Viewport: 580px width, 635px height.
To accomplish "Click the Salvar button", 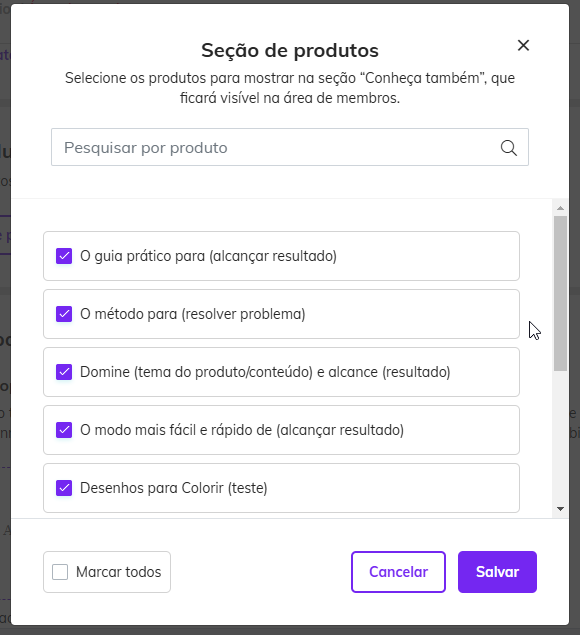I will 497,572.
